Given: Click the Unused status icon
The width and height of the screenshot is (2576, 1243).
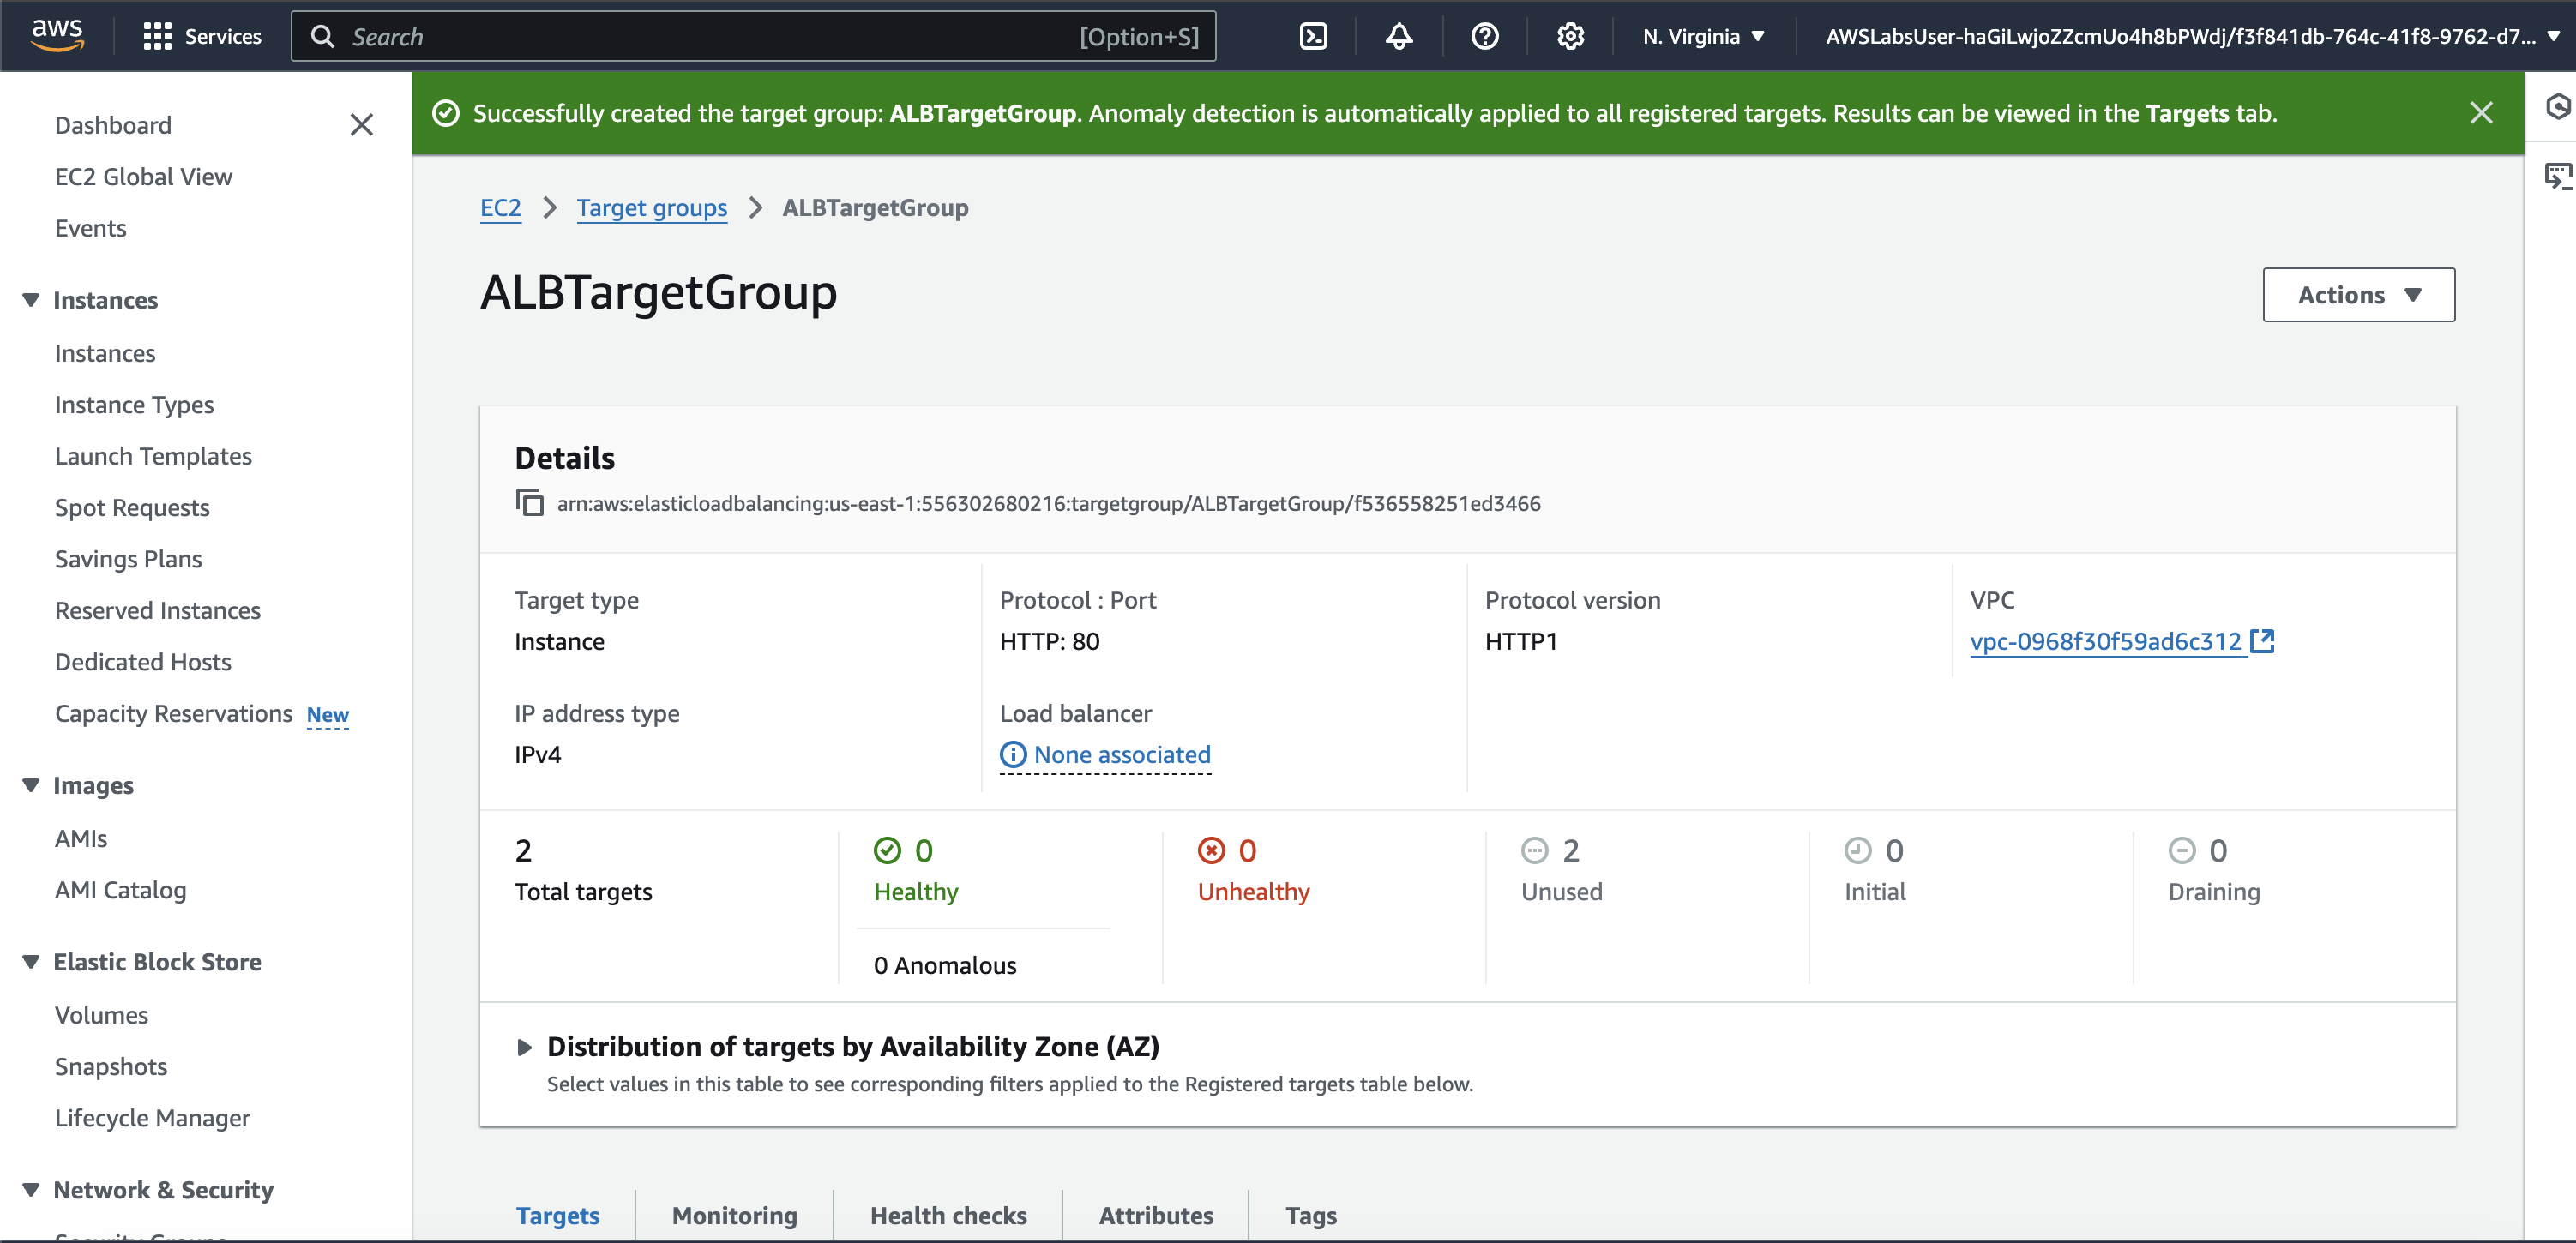Looking at the screenshot, I should click(1534, 851).
